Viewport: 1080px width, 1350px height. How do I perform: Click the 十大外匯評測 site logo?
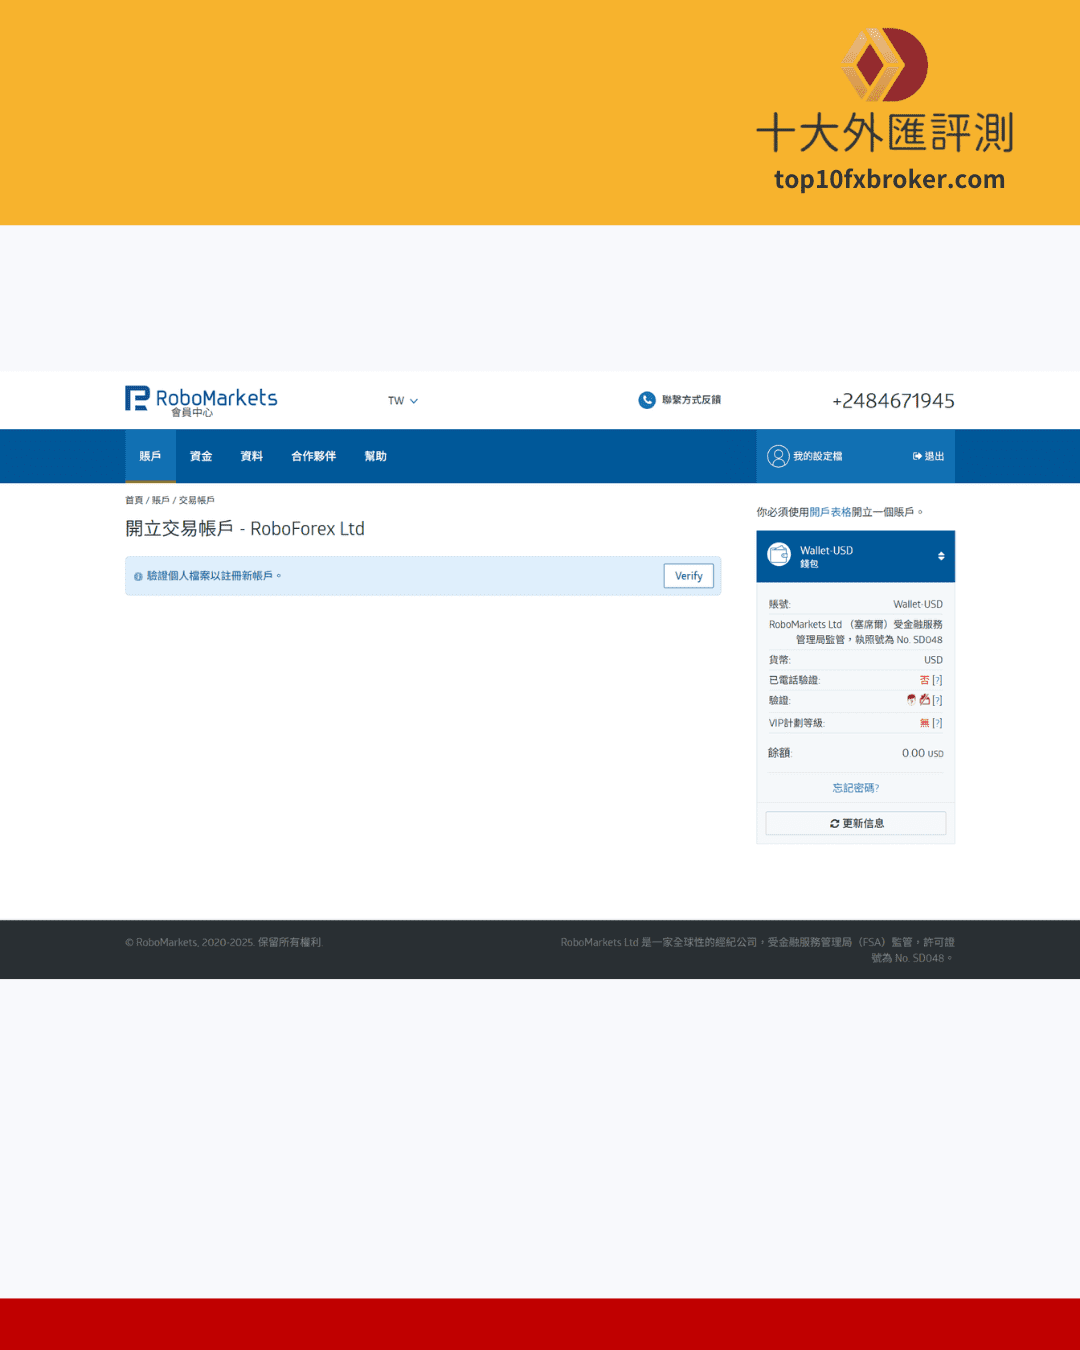[884, 103]
